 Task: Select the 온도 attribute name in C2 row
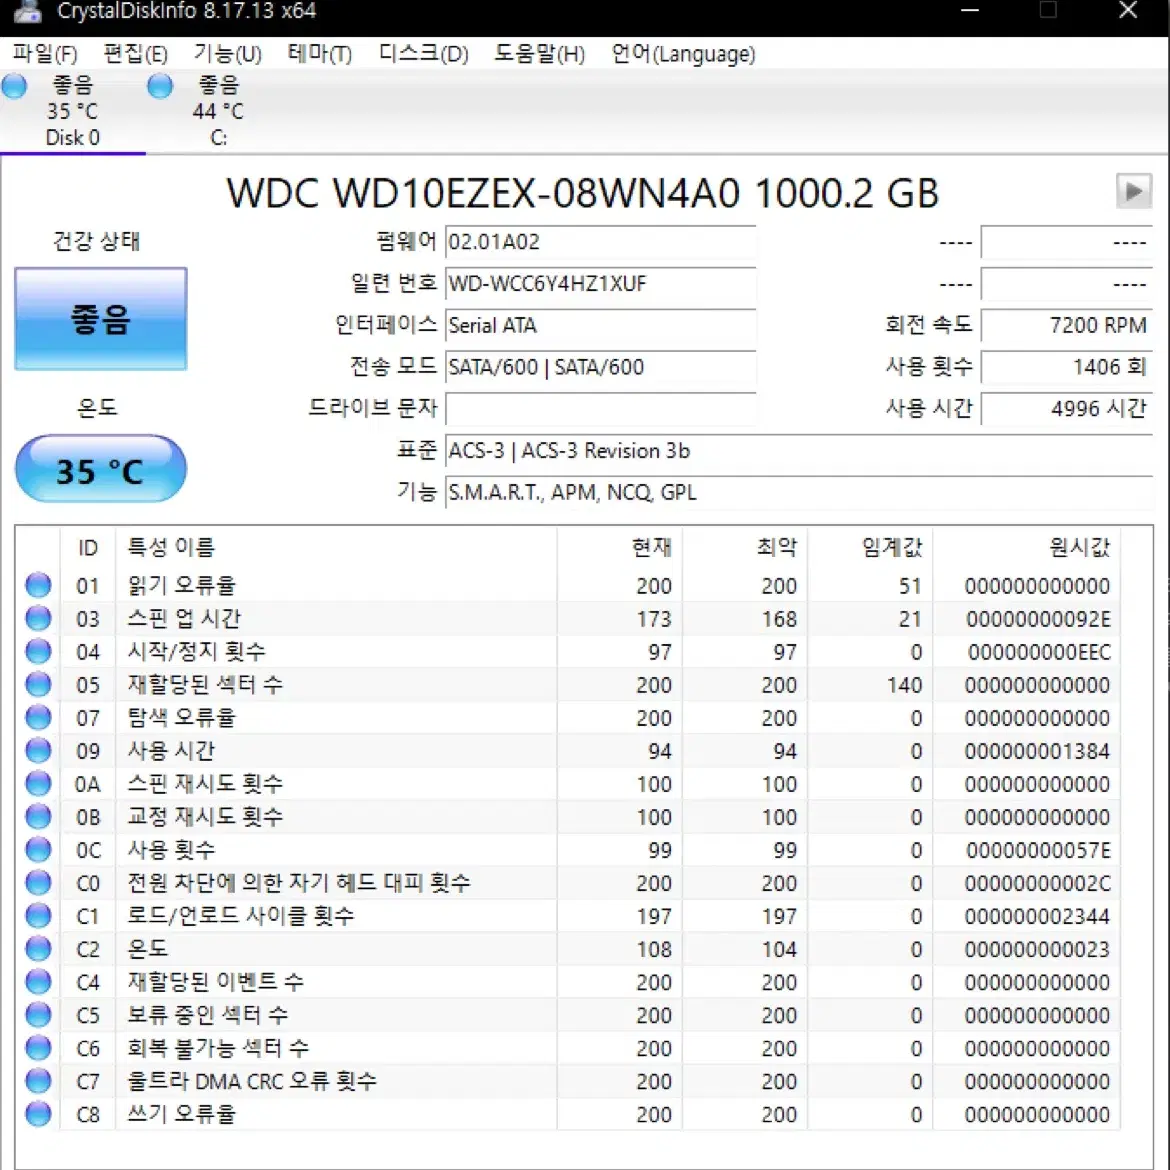148,948
